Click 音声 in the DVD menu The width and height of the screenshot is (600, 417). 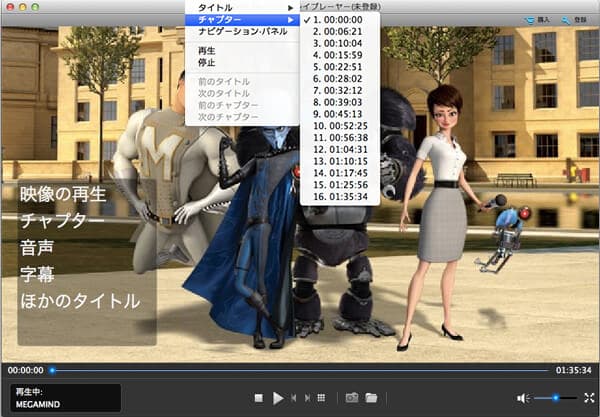(x=41, y=246)
